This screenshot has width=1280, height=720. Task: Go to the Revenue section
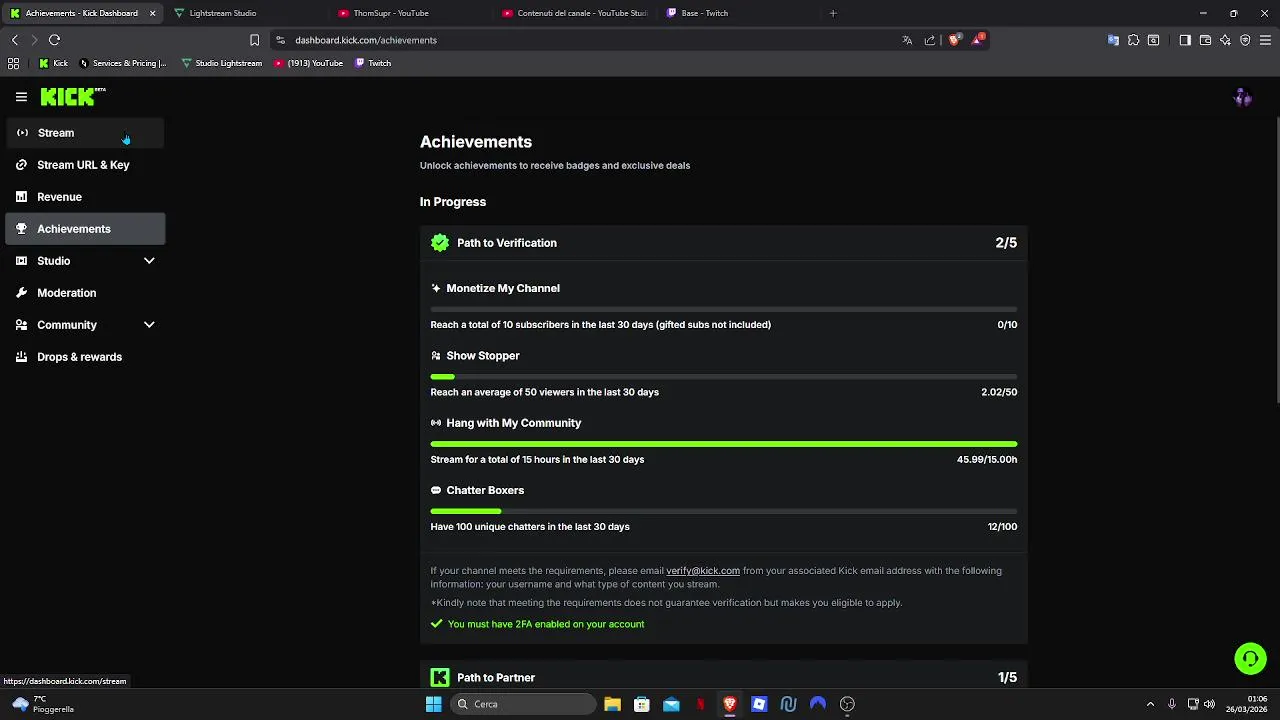coord(85,197)
